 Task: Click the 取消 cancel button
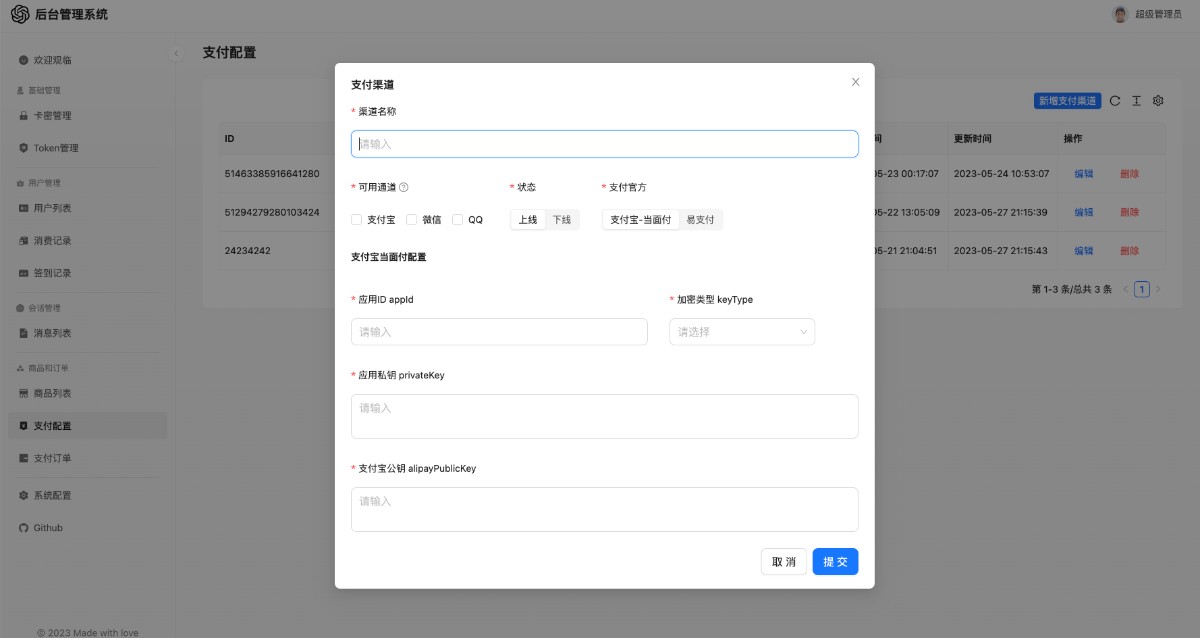coord(784,562)
